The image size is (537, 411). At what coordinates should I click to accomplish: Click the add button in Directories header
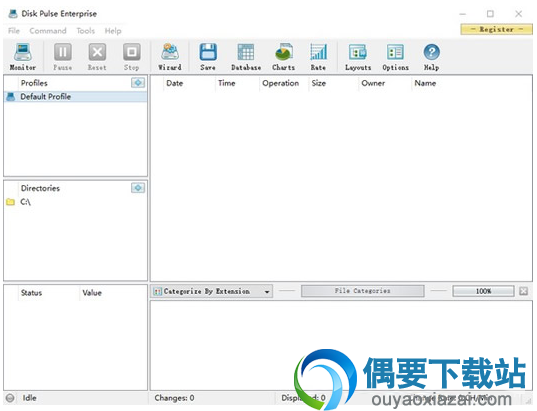(138, 188)
